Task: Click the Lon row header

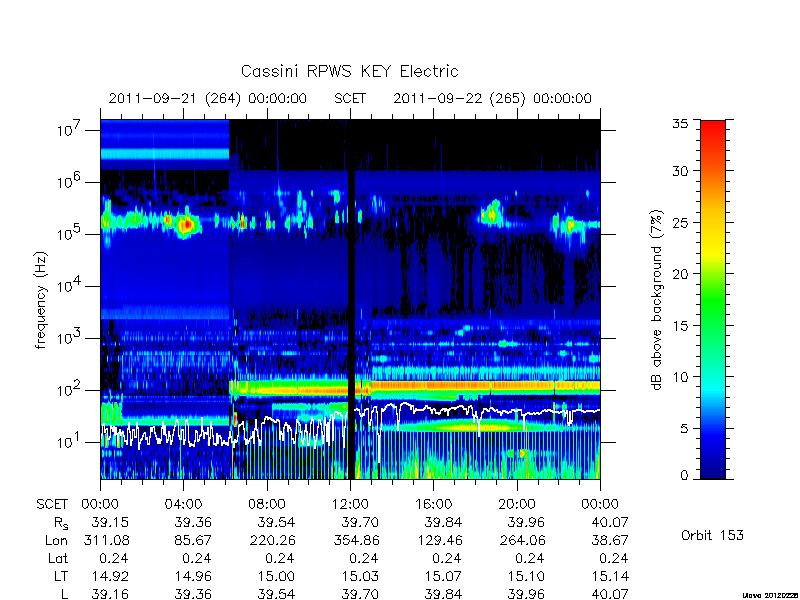Action: [x=57, y=540]
